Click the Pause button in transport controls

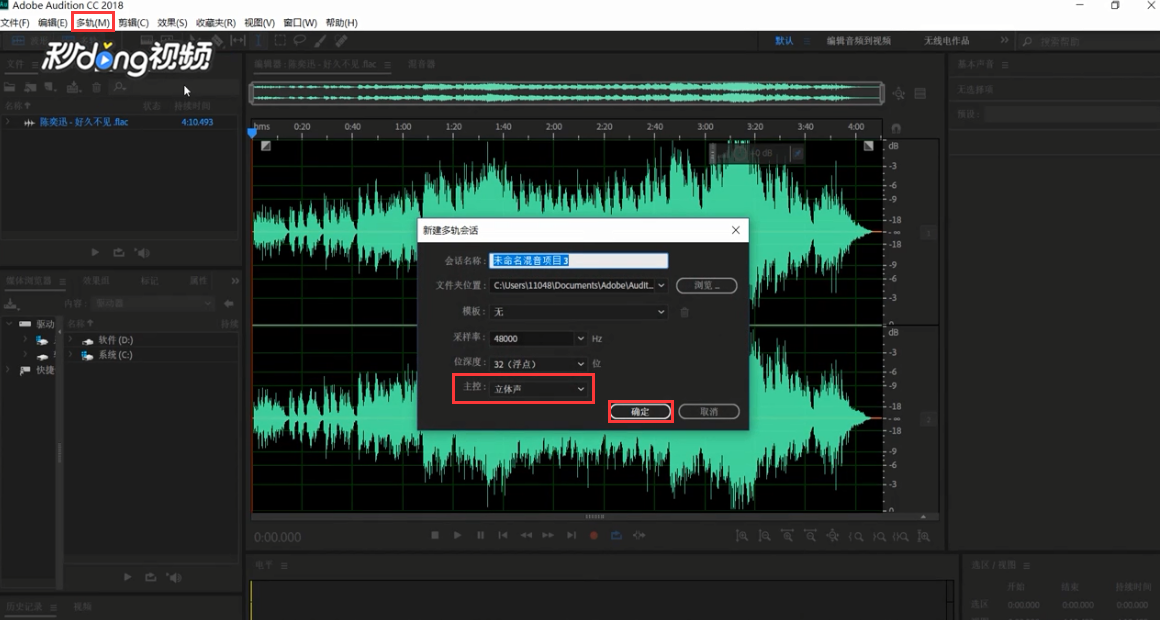tap(480, 535)
